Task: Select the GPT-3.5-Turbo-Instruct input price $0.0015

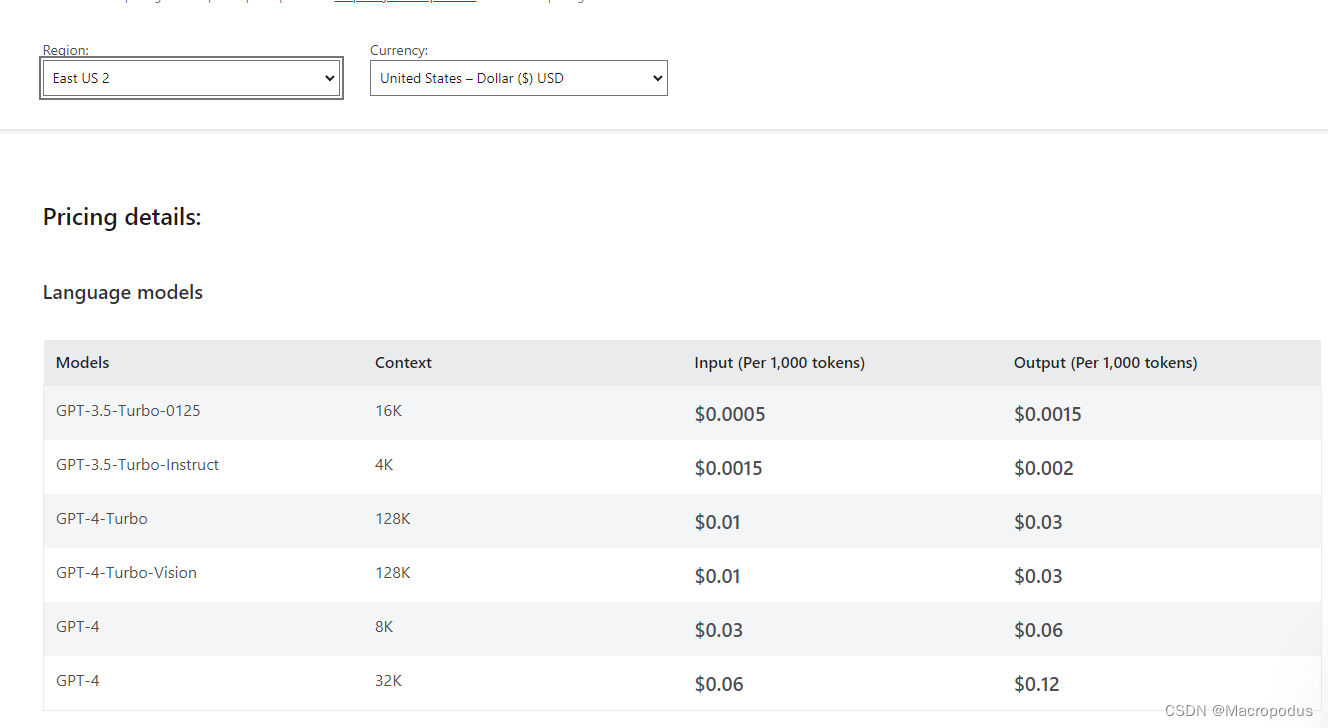Action: pos(728,468)
